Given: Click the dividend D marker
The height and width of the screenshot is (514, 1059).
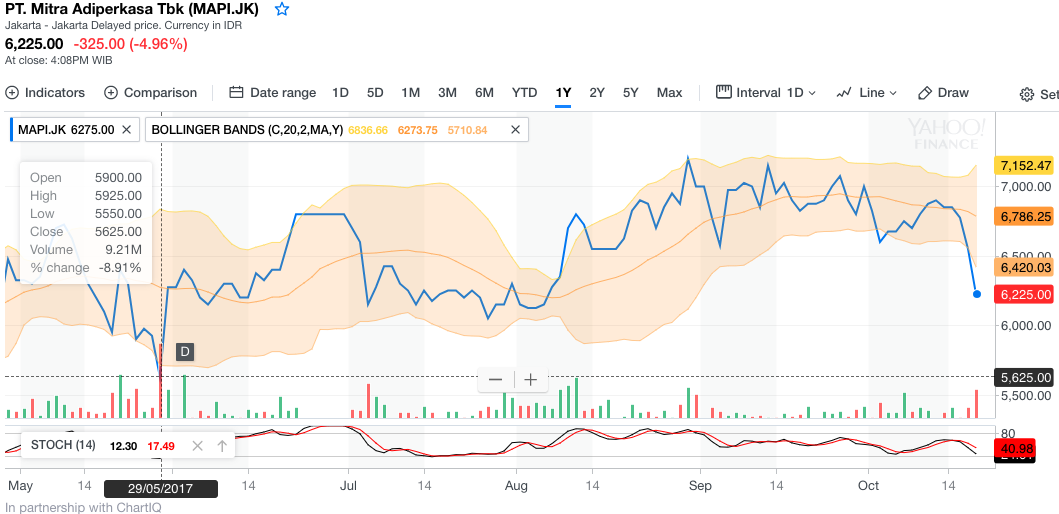Looking at the screenshot, I should 185,351.
